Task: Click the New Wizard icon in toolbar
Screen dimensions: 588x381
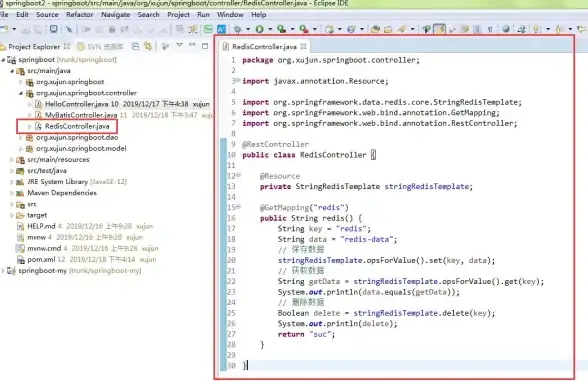Action: point(4,29)
